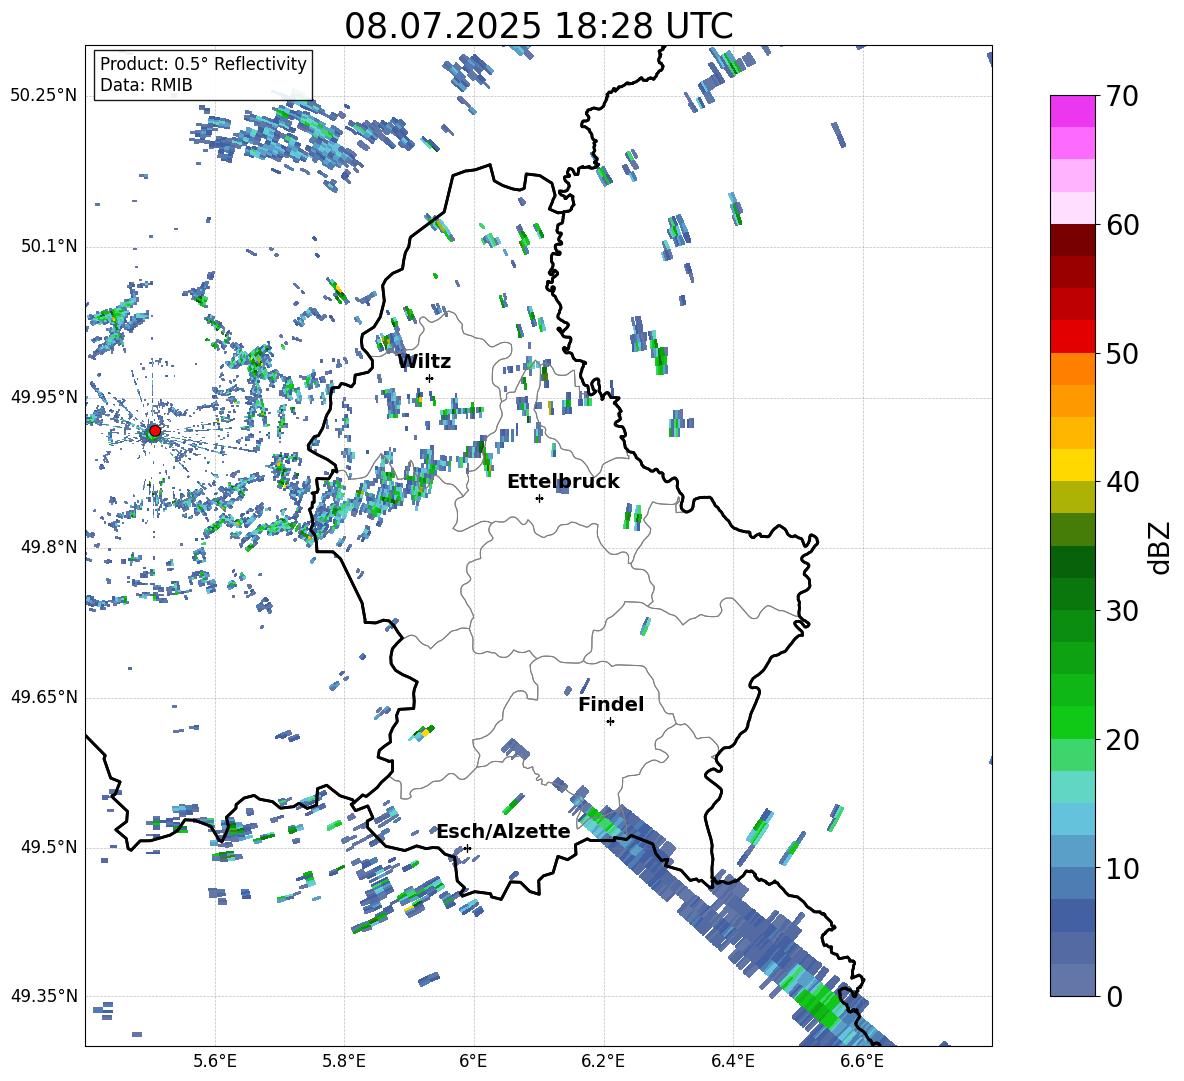Click the colorbar tick label 20
This screenshot has height=1081, width=1184.
(1122, 740)
